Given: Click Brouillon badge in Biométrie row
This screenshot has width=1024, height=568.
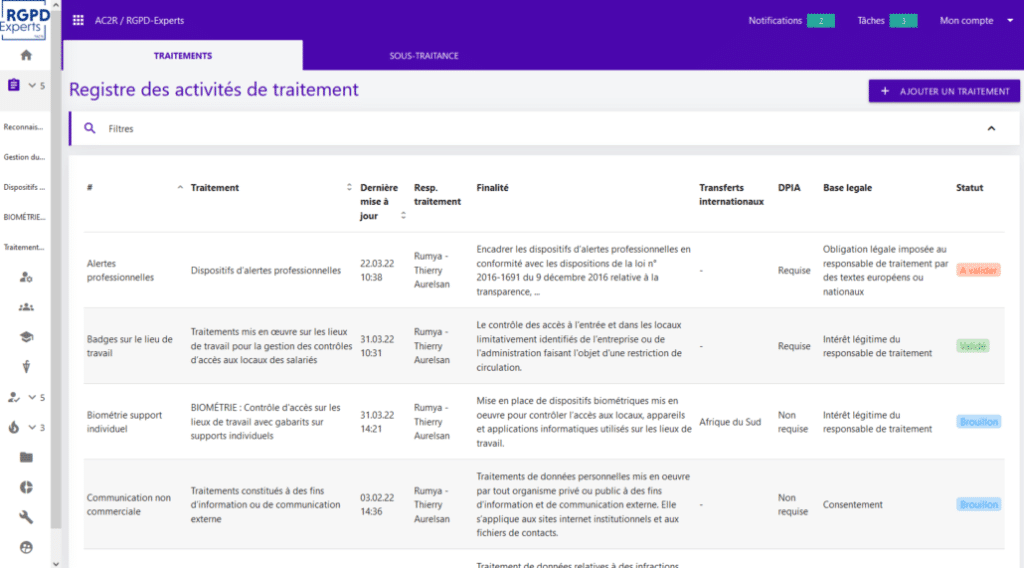Looking at the screenshot, I should click(978, 422).
